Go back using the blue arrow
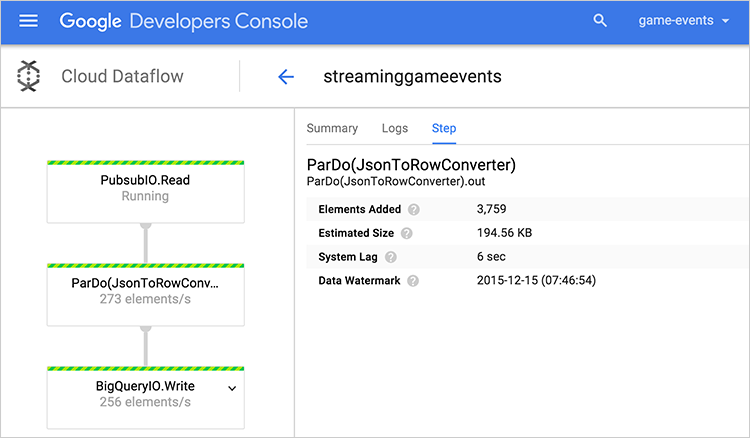 tap(286, 77)
